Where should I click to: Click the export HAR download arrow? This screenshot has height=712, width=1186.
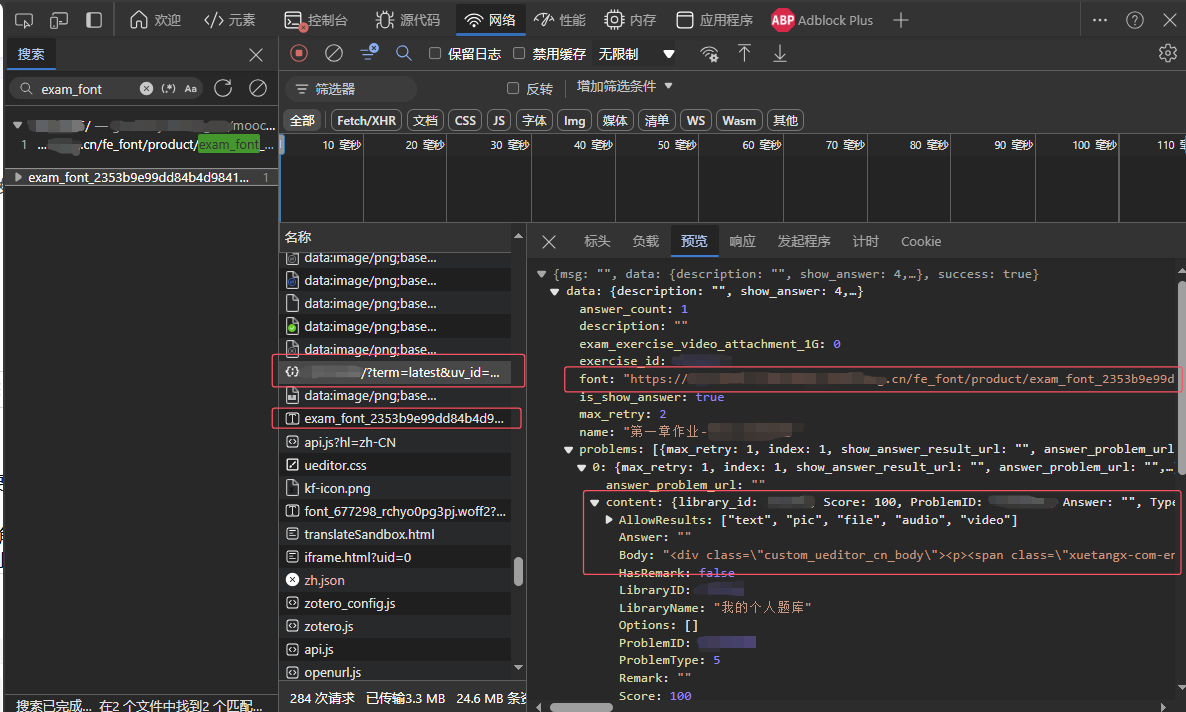[780, 53]
